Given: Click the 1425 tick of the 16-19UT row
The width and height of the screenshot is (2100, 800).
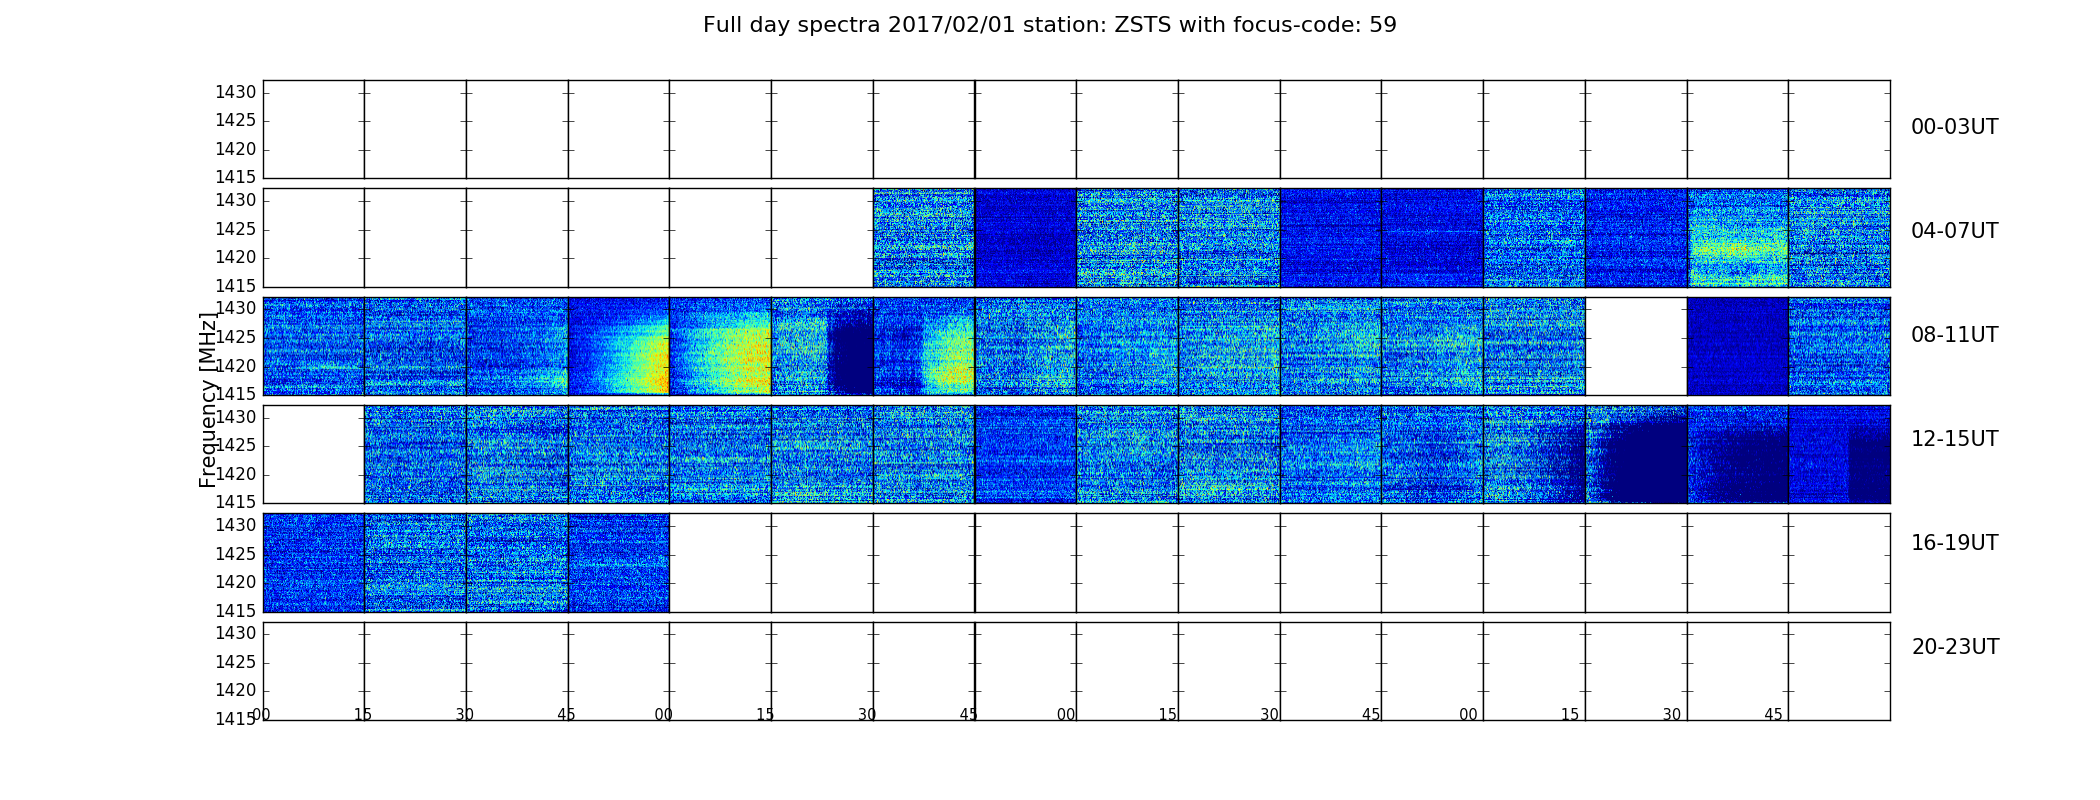Looking at the screenshot, I should (x=236, y=554).
